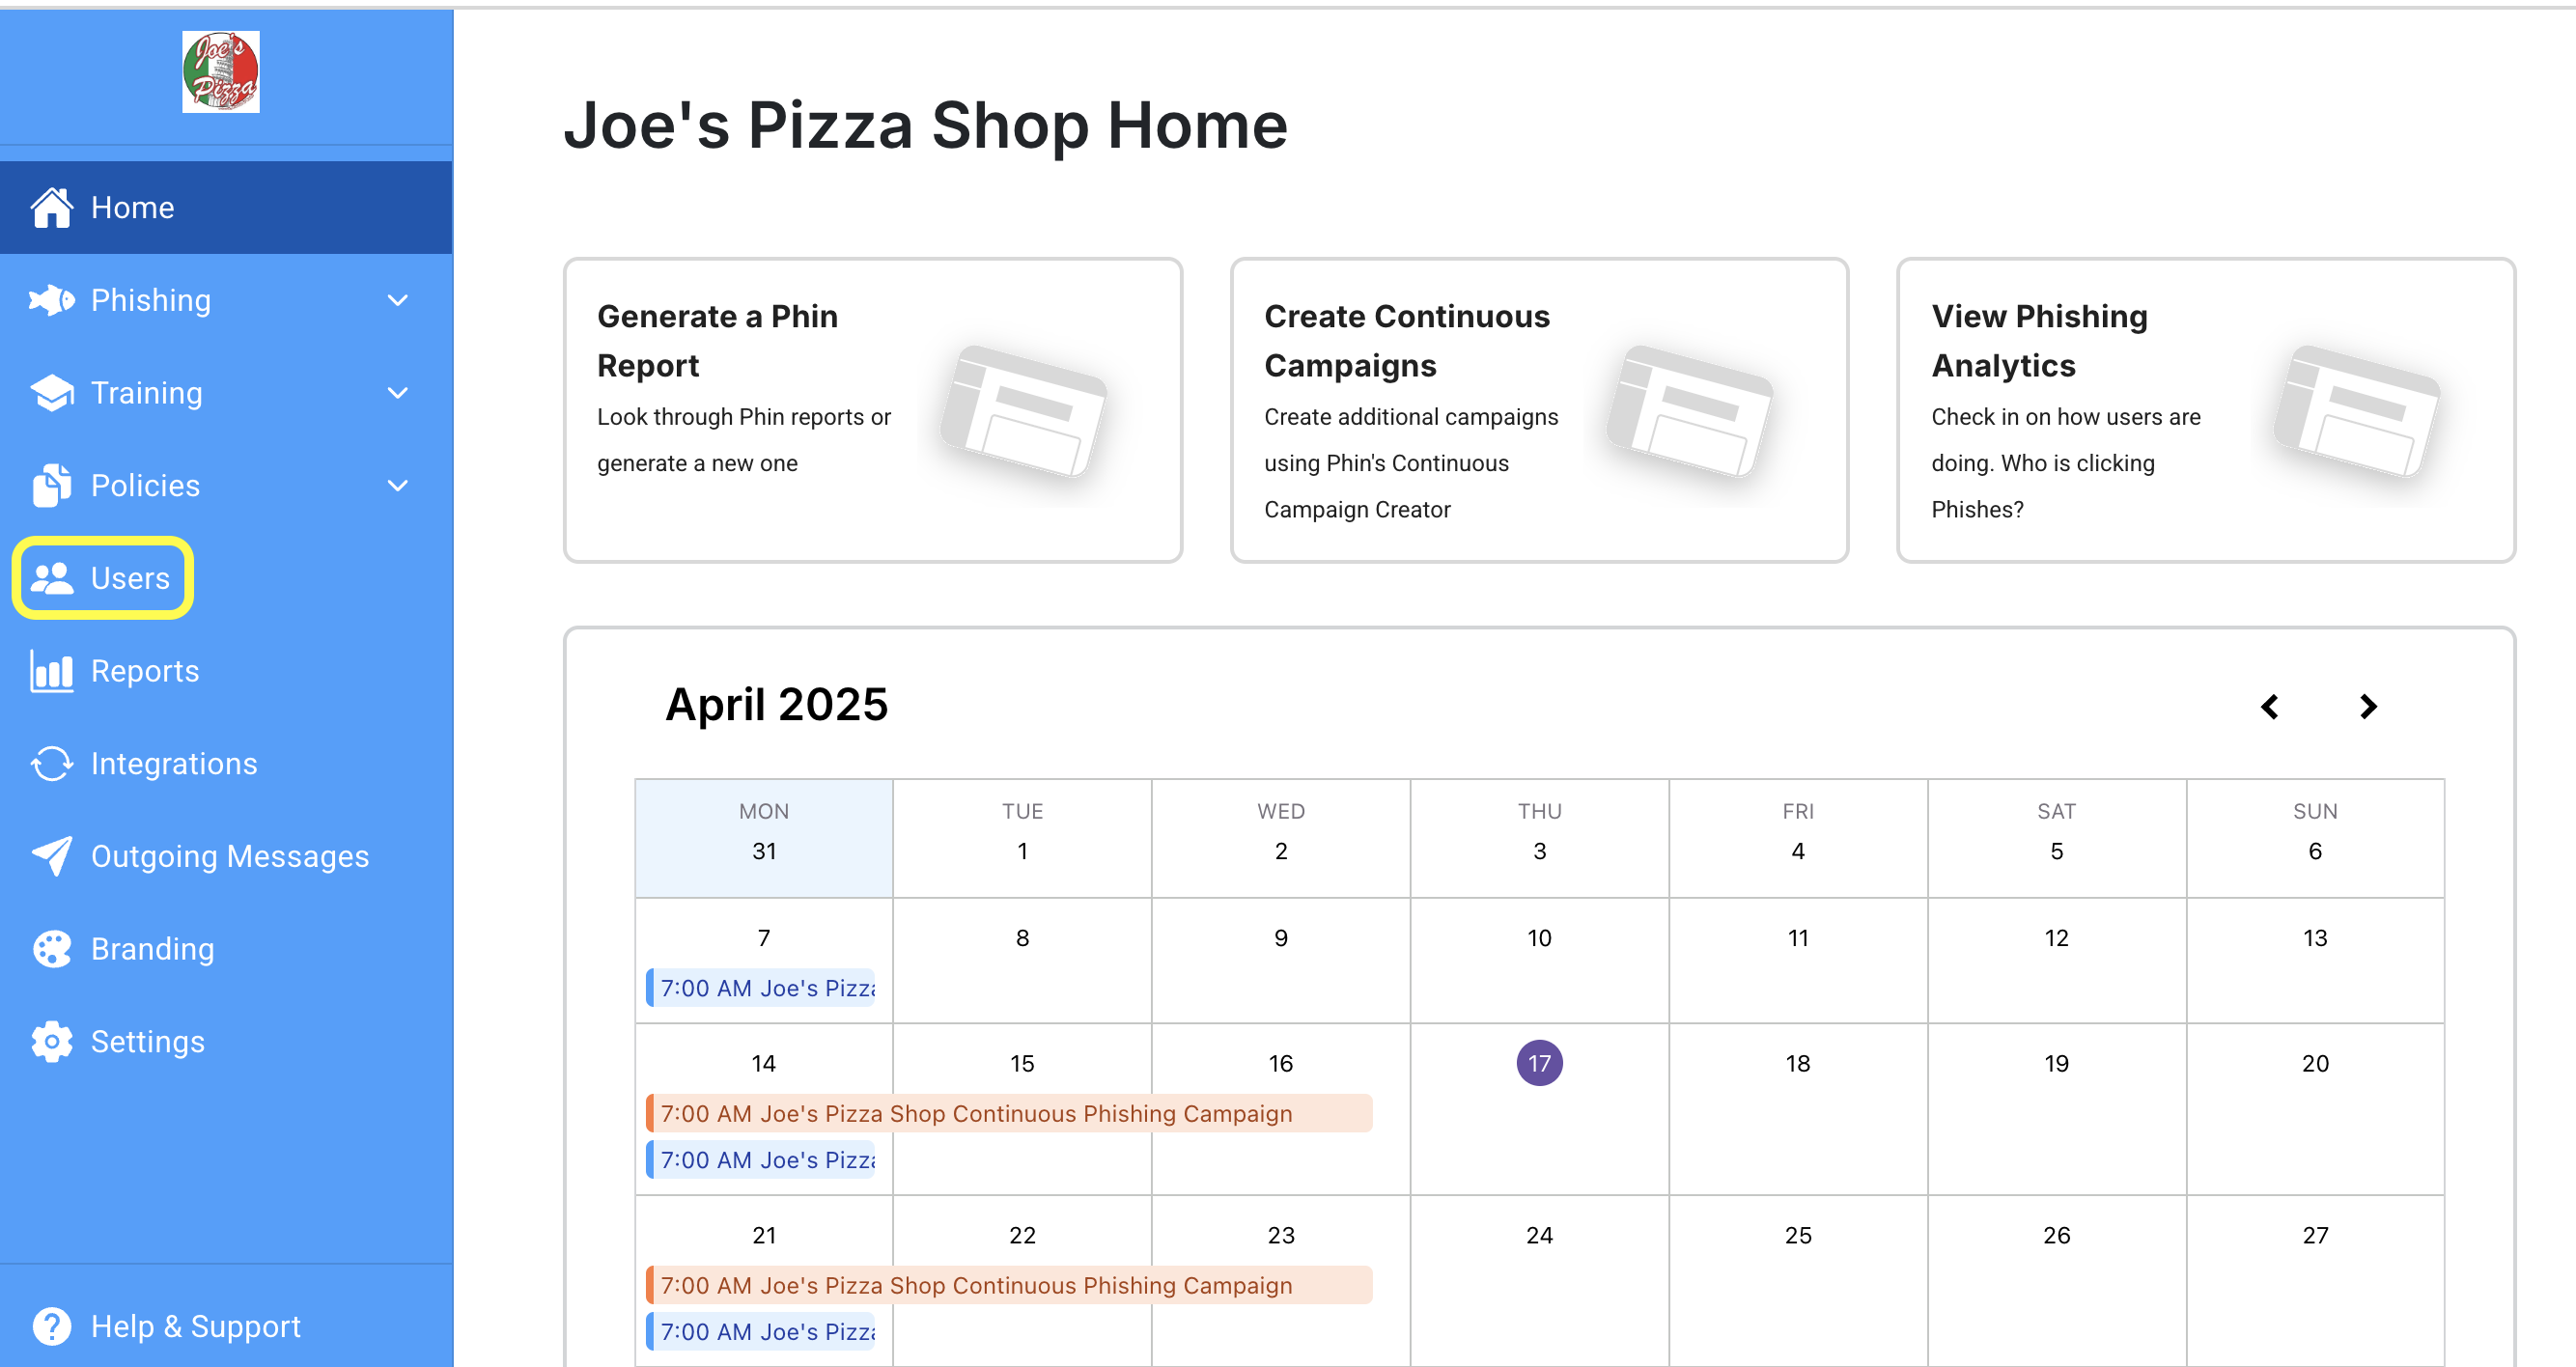
Task: Expand the Training submenu chevron
Action: coord(398,394)
